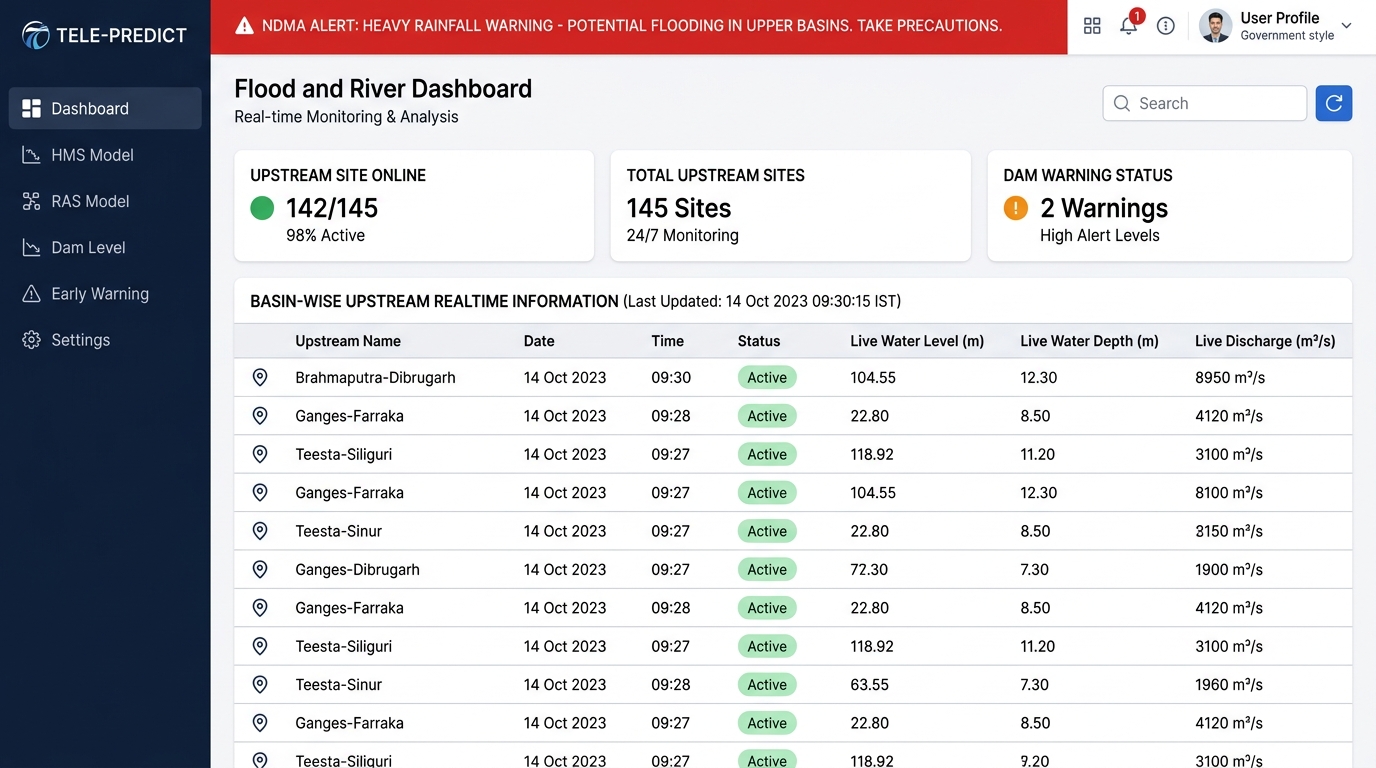Image resolution: width=1376 pixels, height=768 pixels.
Task: Click the Active badge in the Ganges-Dibrugarh row
Action: pos(767,570)
